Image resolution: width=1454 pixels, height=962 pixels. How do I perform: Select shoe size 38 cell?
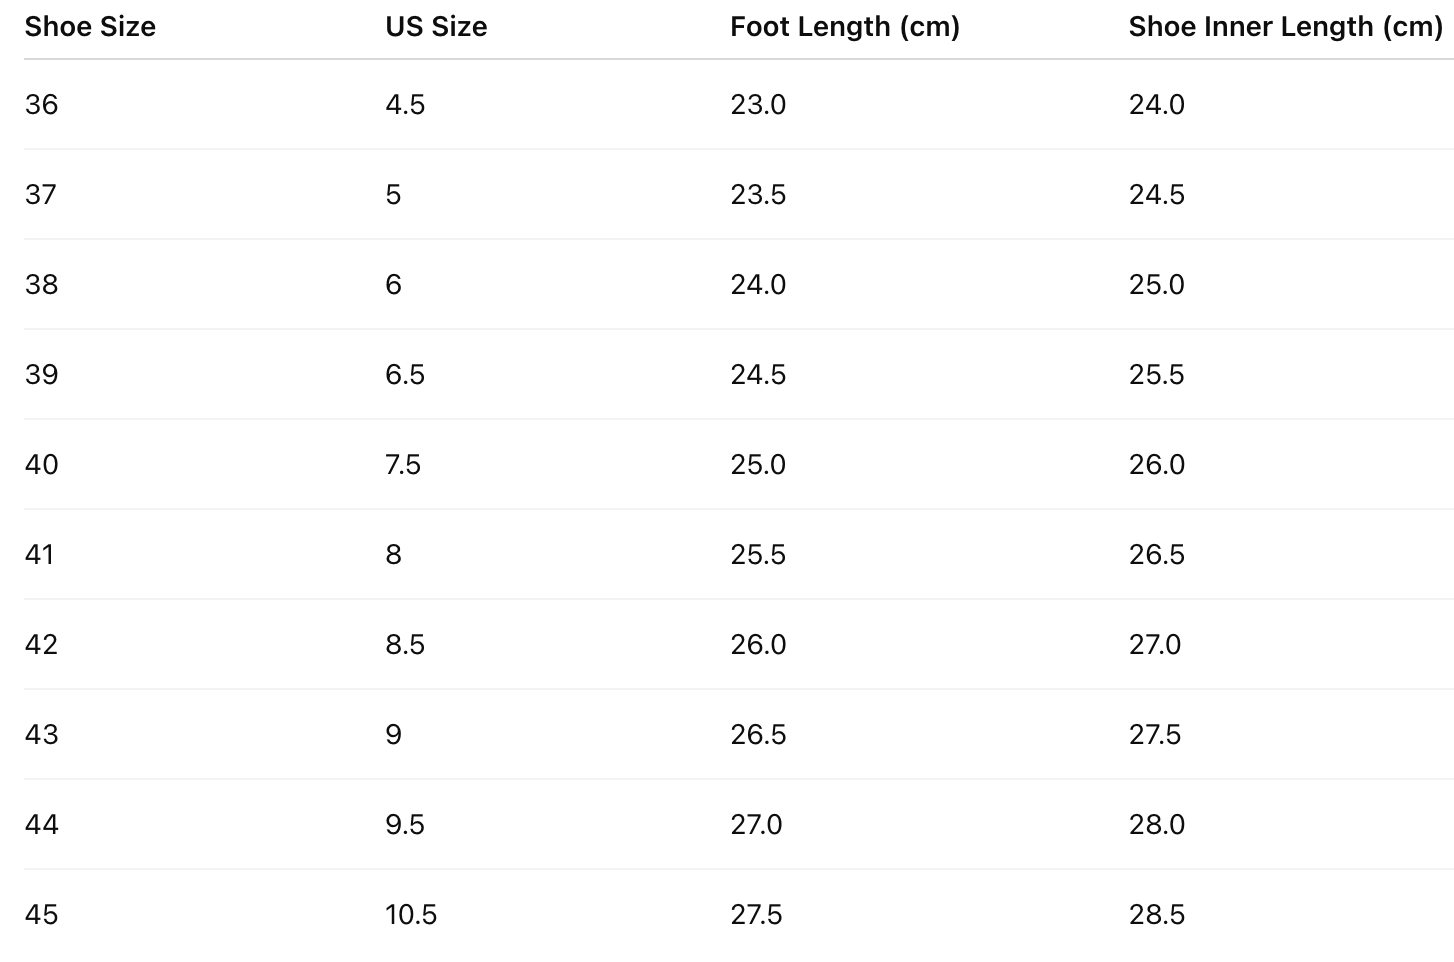(x=42, y=285)
